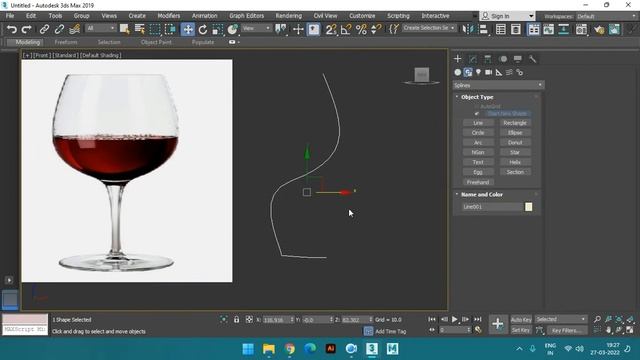This screenshot has height=360, width=640.
Task: Collapse the Name and Color rollout
Action: click(482, 194)
